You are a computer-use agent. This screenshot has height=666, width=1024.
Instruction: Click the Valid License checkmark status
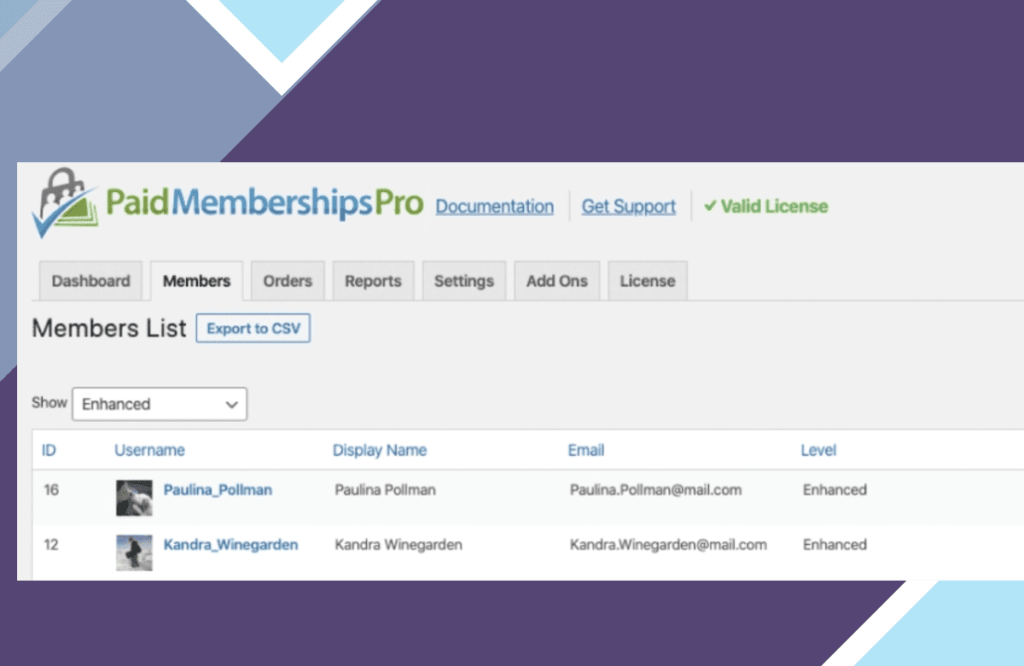click(x=766, y=207)
